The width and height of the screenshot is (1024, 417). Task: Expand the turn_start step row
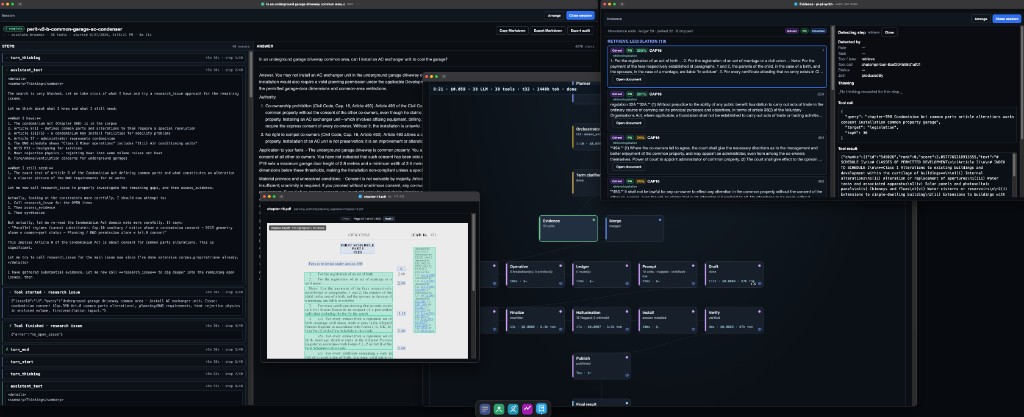tap(124, 362)
